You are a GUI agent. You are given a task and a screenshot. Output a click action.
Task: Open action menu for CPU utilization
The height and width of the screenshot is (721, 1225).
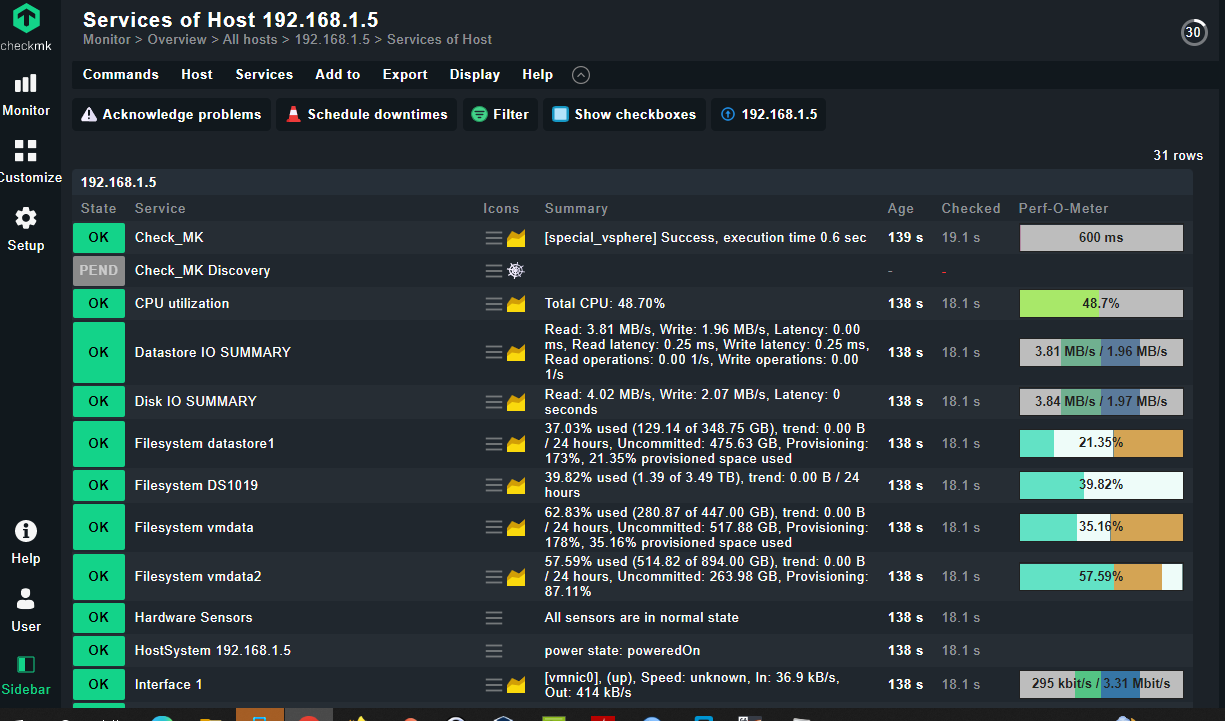point(494,304)
